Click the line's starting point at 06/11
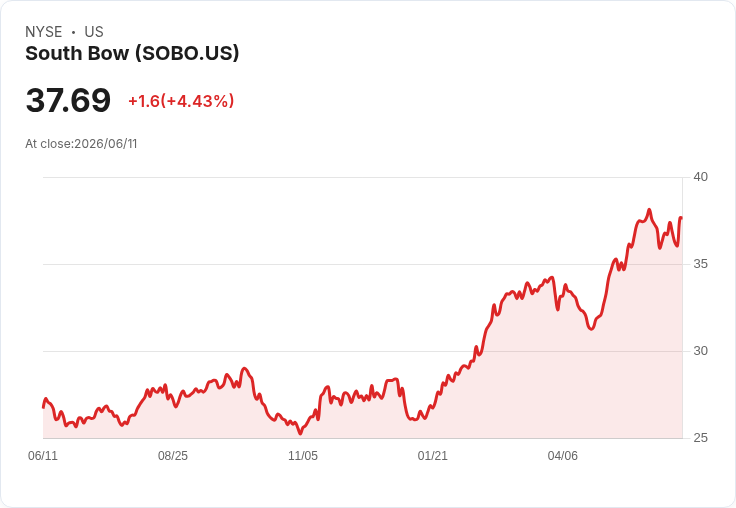The image size is (736, 508). pyautogui.click(x=44, y=407)
